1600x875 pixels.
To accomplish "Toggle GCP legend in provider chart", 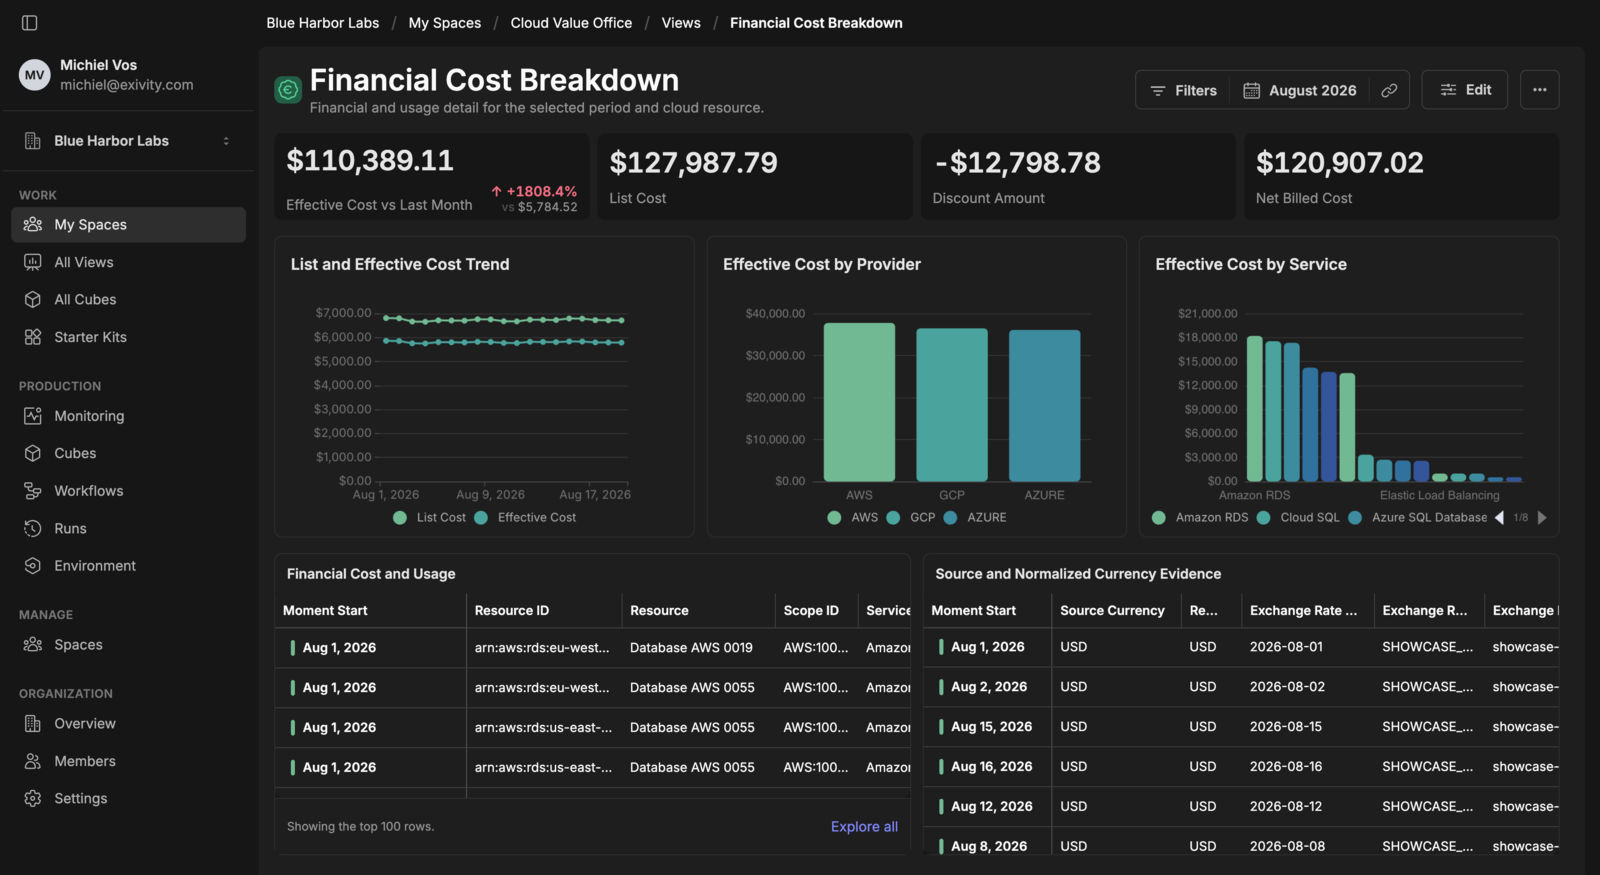I will [911, 518].
